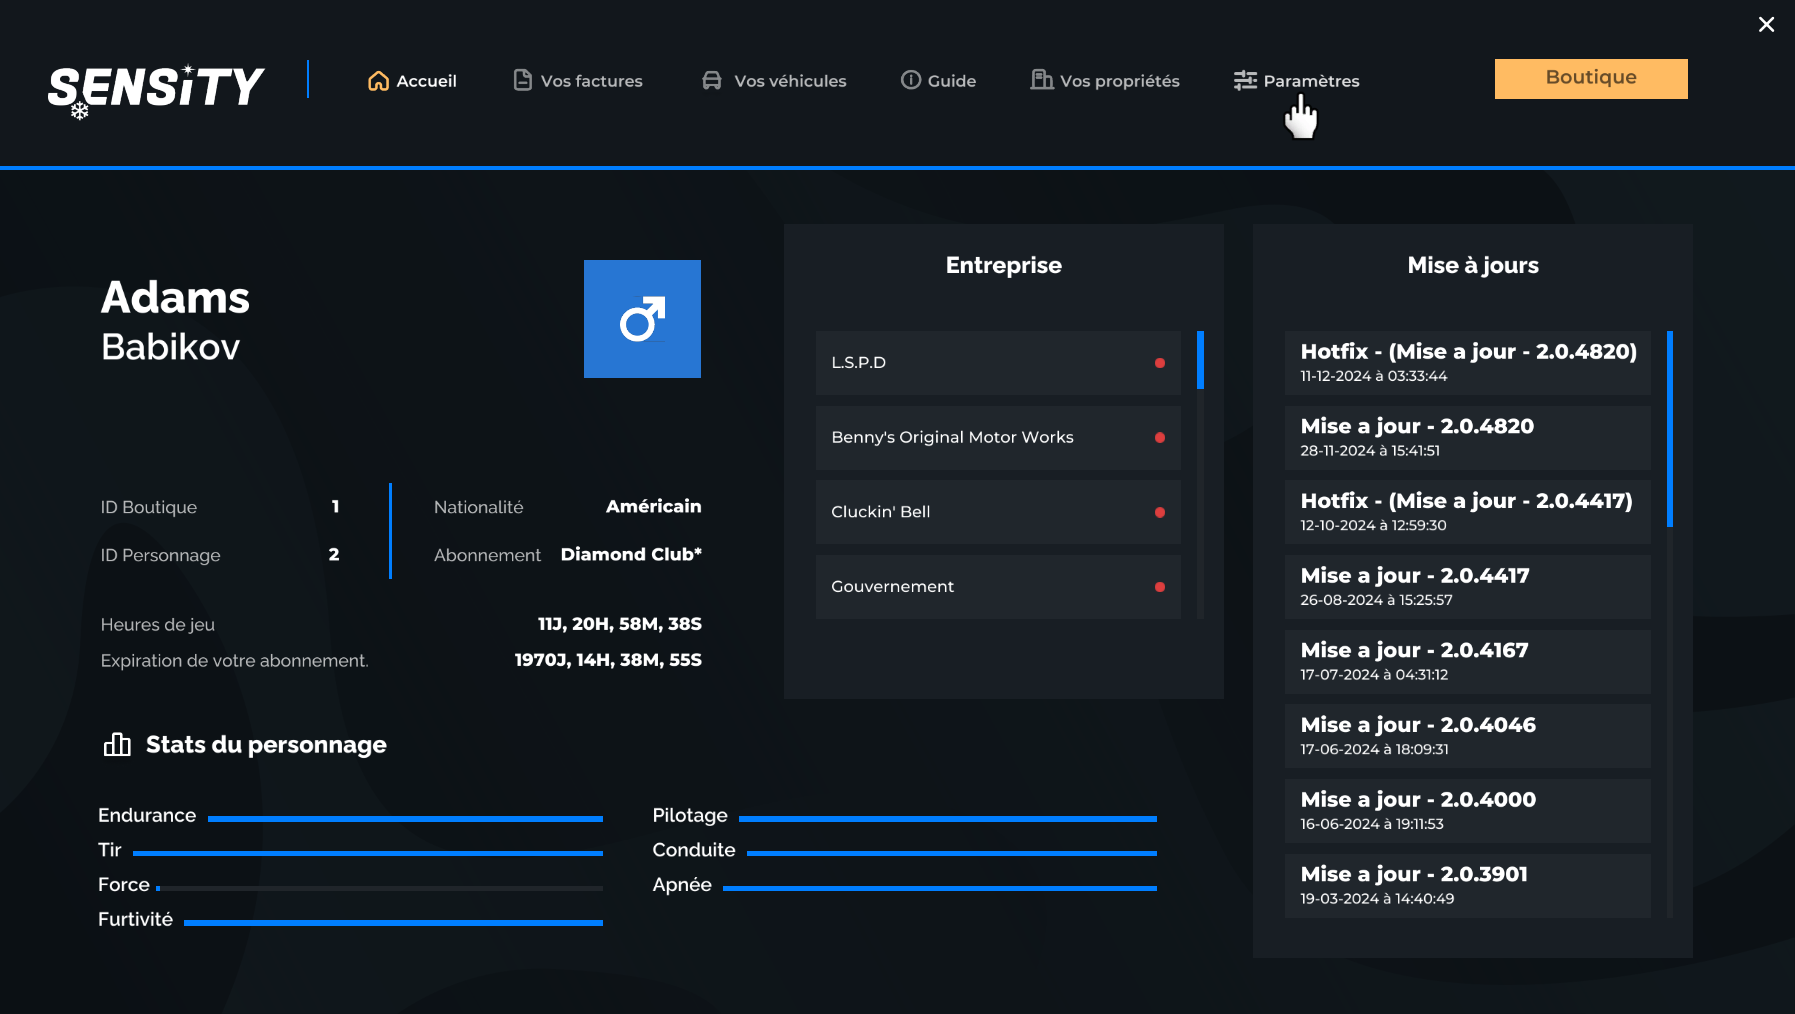Image resolution: width=1795 pixels, height=1014 pixels.
Task: Click the Furtivité stat bar
Action: click(393, 923)
